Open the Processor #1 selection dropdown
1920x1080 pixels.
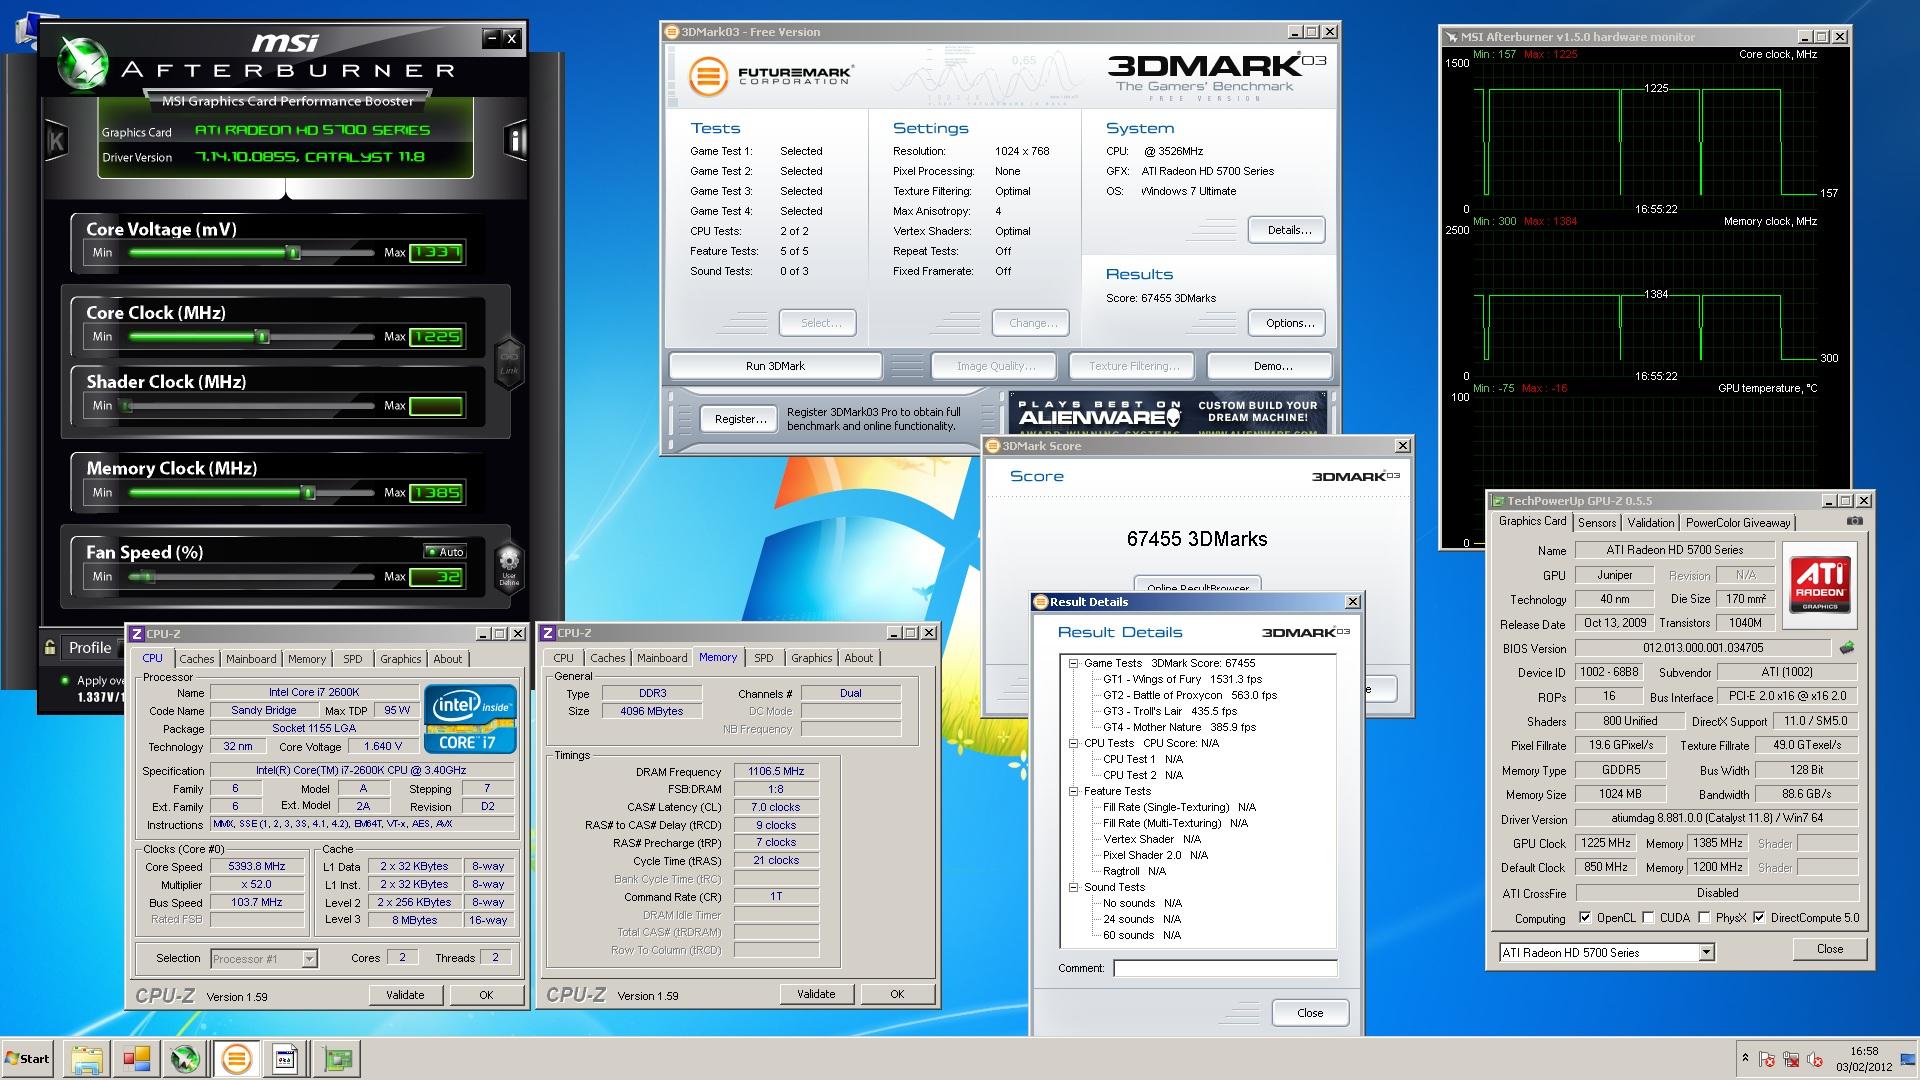[309, 959]
